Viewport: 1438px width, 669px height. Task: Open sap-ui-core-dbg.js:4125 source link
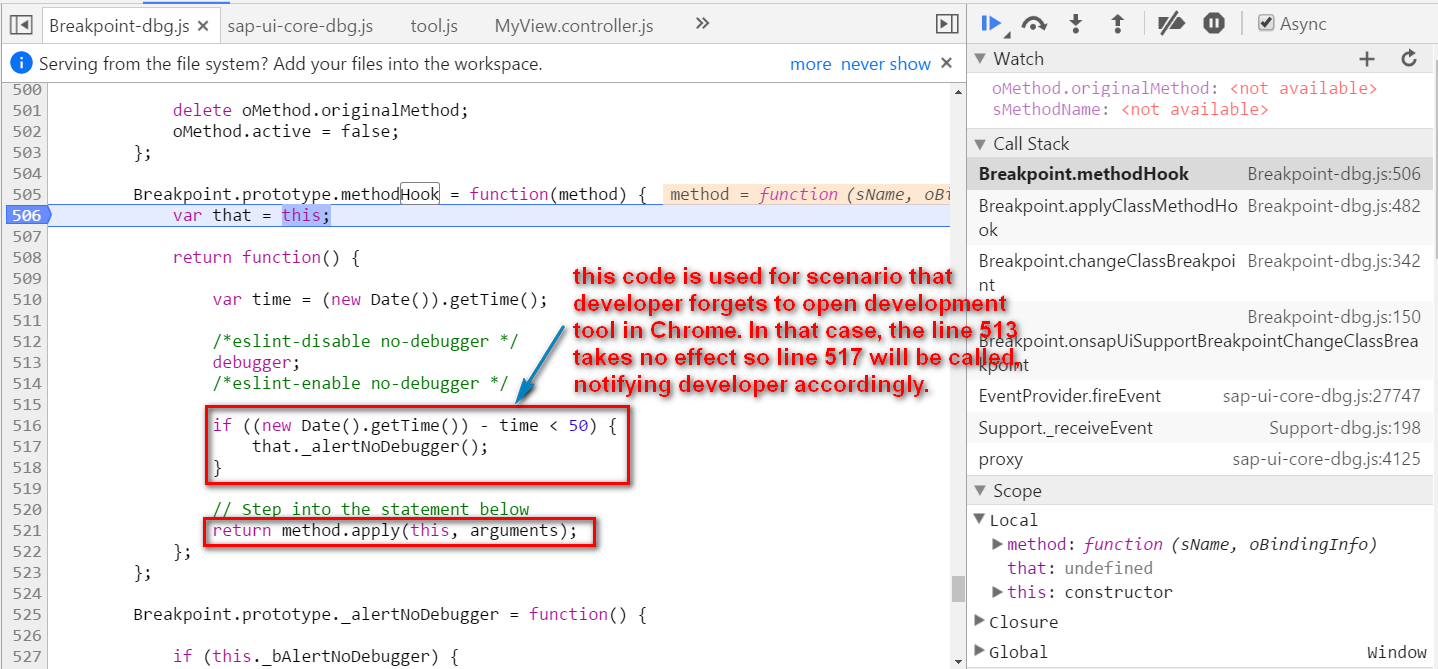tap(1326, 459)
